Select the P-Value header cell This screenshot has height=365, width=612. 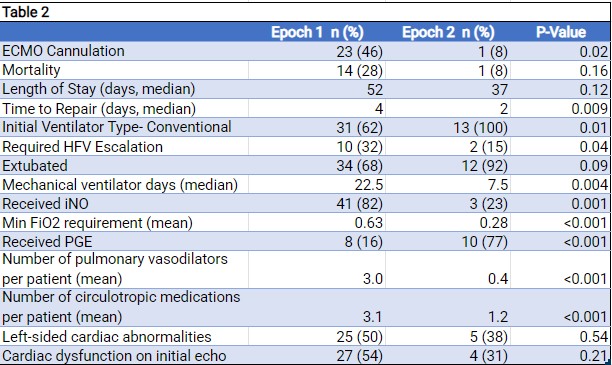point(560,32)
